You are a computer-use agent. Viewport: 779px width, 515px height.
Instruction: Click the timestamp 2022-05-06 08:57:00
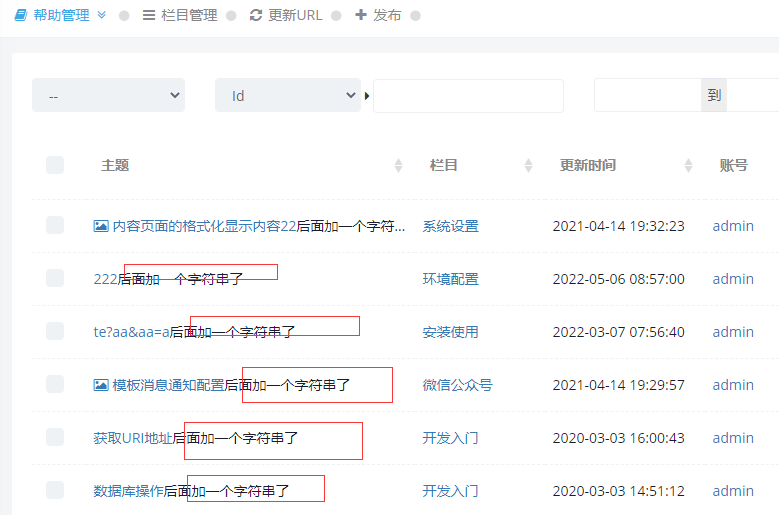pyautogui.click(x=619, y=279)
